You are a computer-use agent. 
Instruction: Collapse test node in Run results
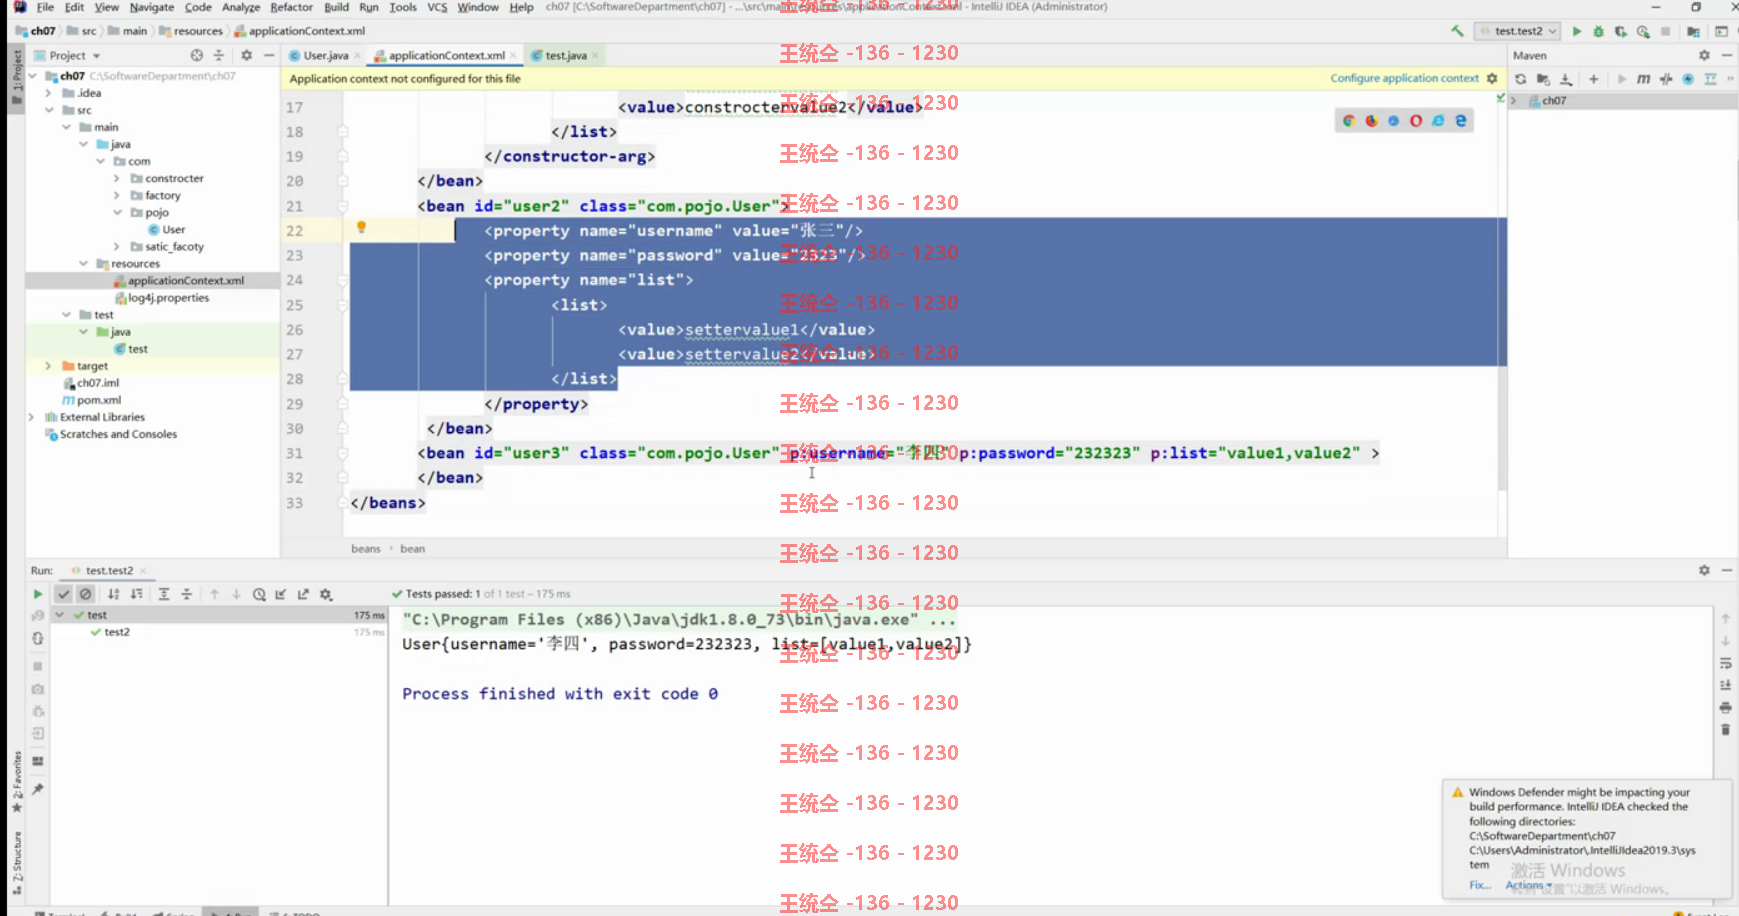click(x=60, y=615)
